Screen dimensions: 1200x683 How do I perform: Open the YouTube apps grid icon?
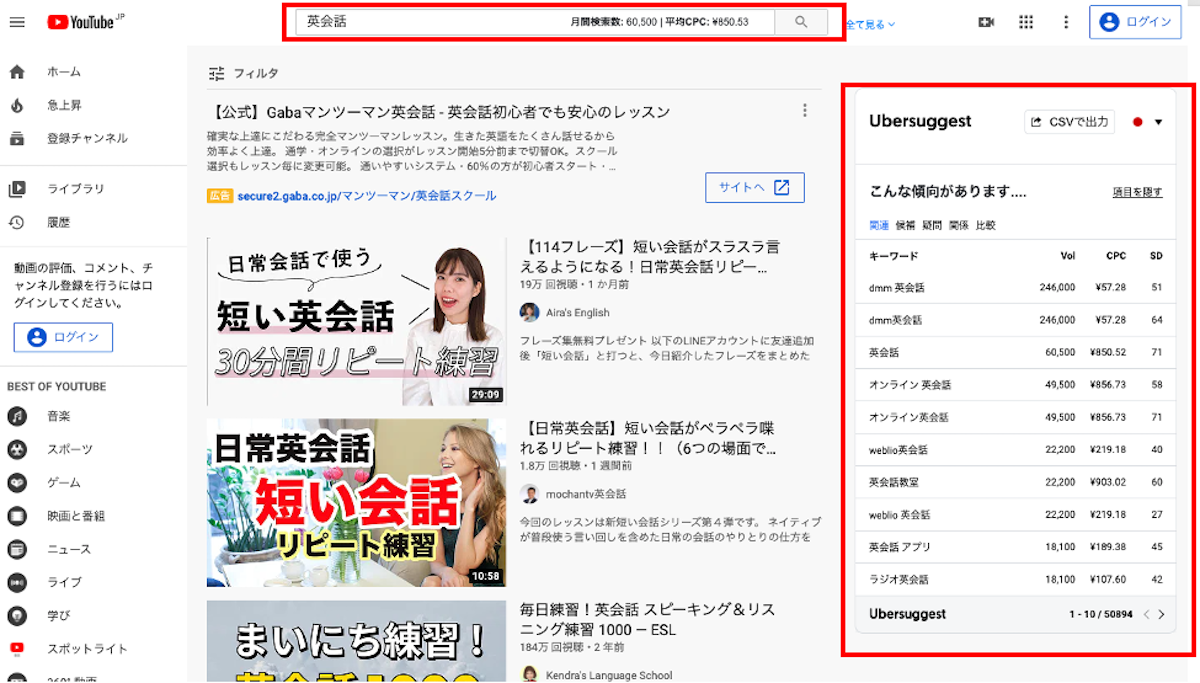click(1026, 21)
